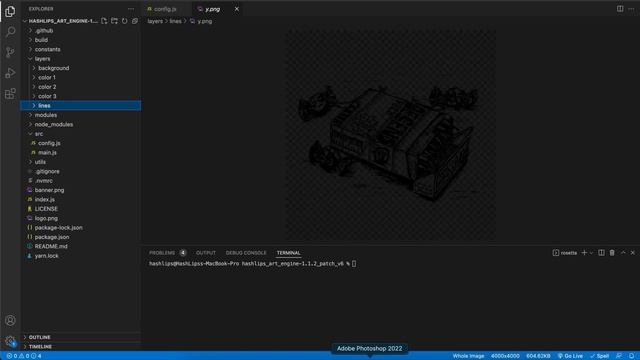
Task: Open the terminal launch profile dropdown
Action: pos(591,253)
